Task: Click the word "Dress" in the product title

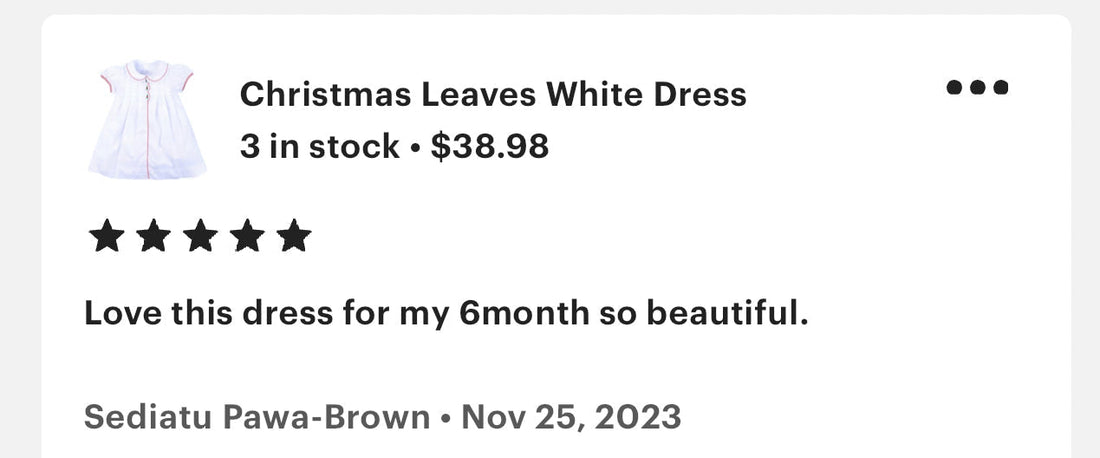Action: (699, 94)
